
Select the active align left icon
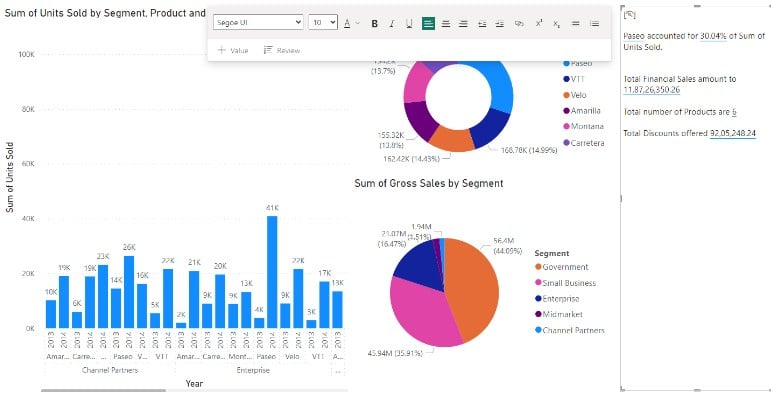click(428, 23)
